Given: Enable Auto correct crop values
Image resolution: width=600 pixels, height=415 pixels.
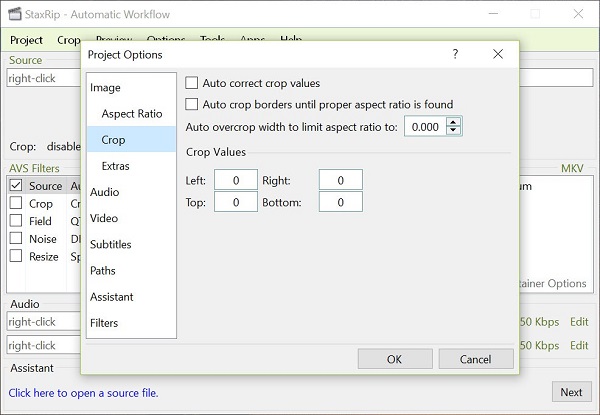Looking at the screenshot, I should coord(193,83).
